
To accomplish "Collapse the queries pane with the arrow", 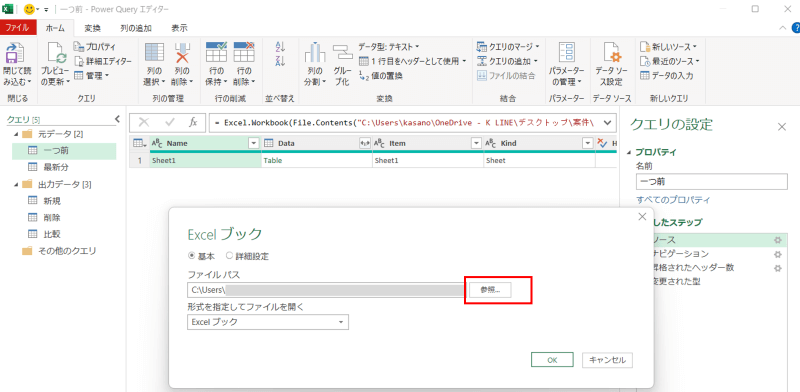I will pyautogui.click(x=117, y=119).
